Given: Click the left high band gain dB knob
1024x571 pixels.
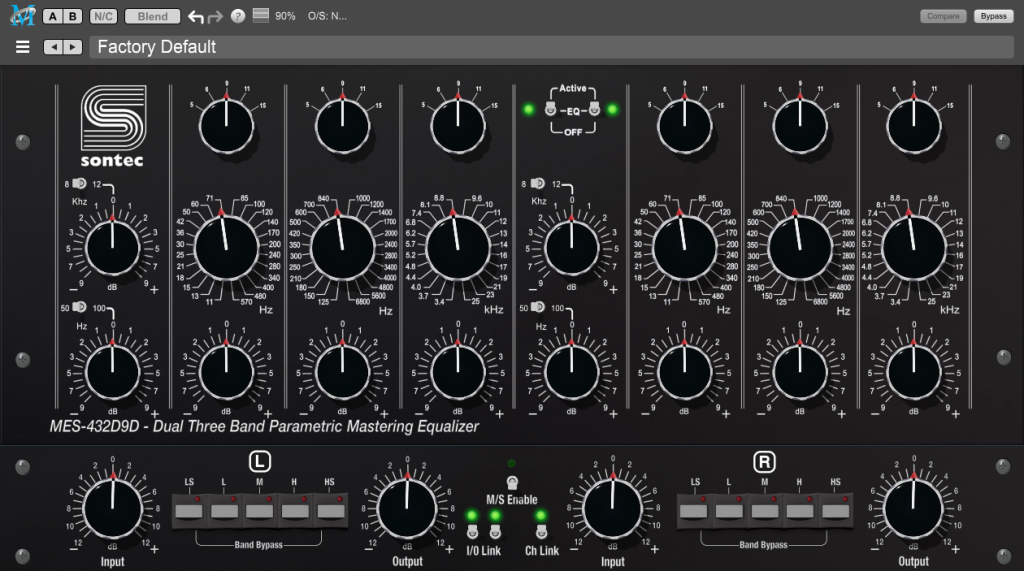Looking at the screenshot, I should pos(458,372).
